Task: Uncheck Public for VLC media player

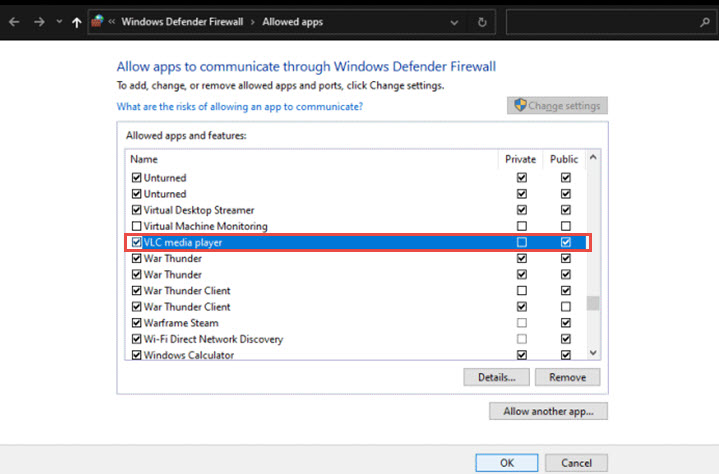Action: pos(566,243)
